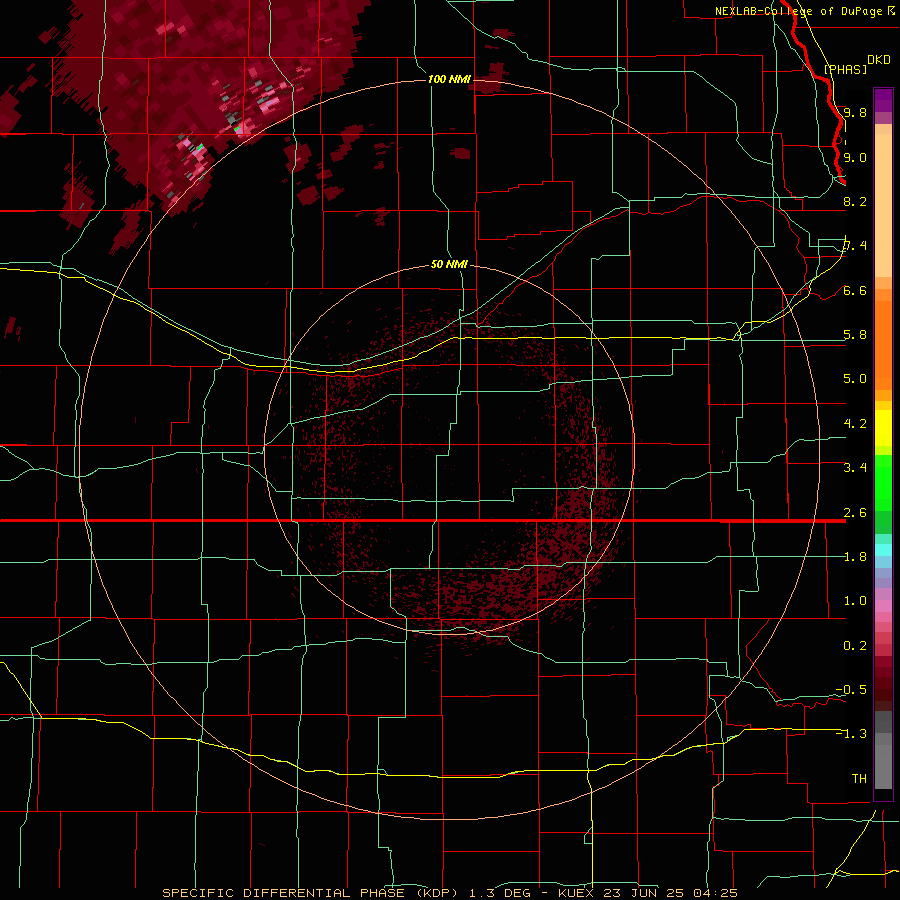Click the 5.8 value on the color scale
Image resolution: width=900 pixels, height=900 pixels.
coord(855,335)
